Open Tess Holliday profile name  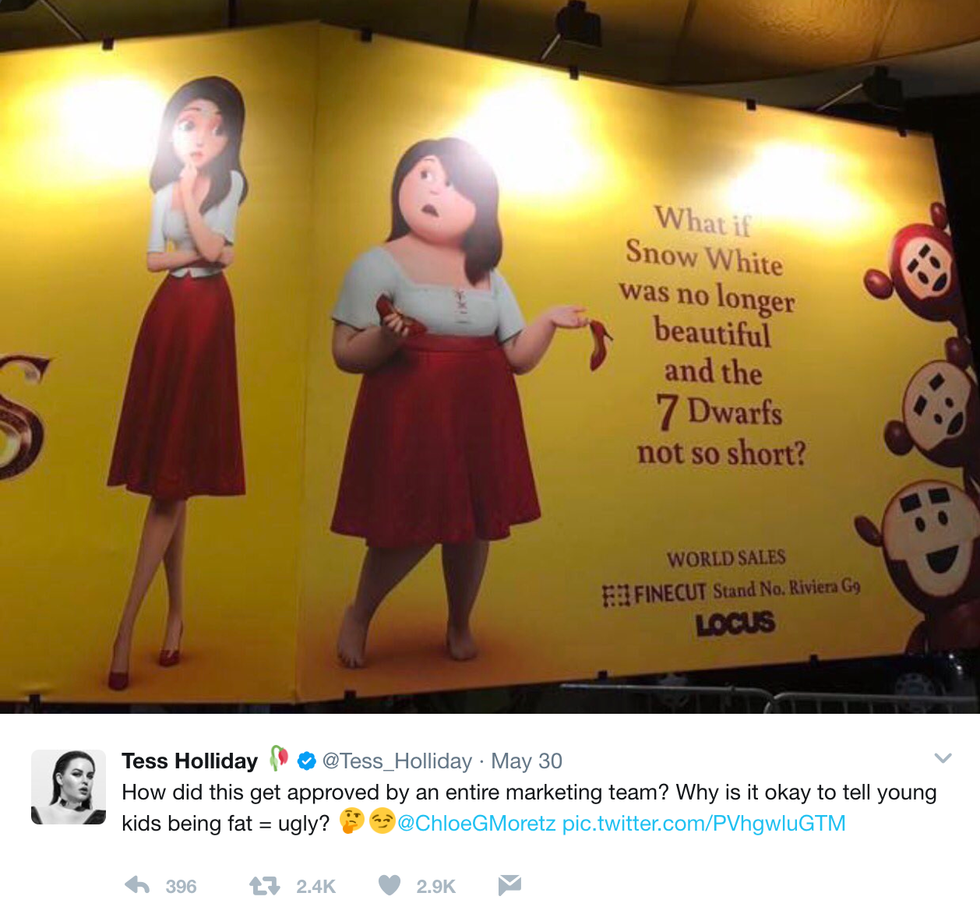click(x=189, y=761)
